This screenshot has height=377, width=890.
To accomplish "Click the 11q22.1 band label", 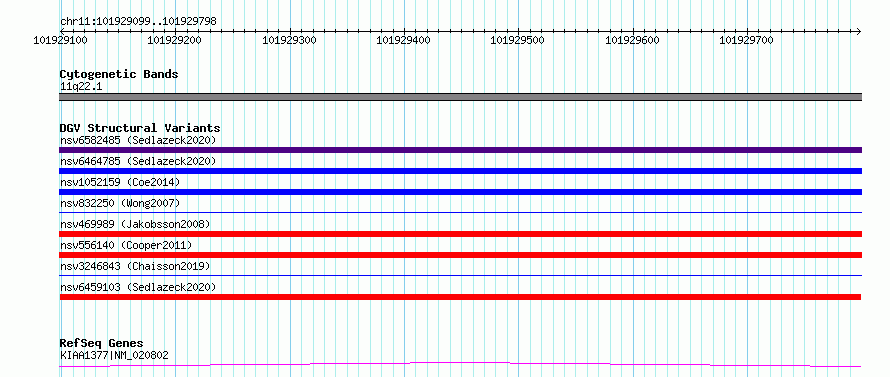I will click(81, 87).
